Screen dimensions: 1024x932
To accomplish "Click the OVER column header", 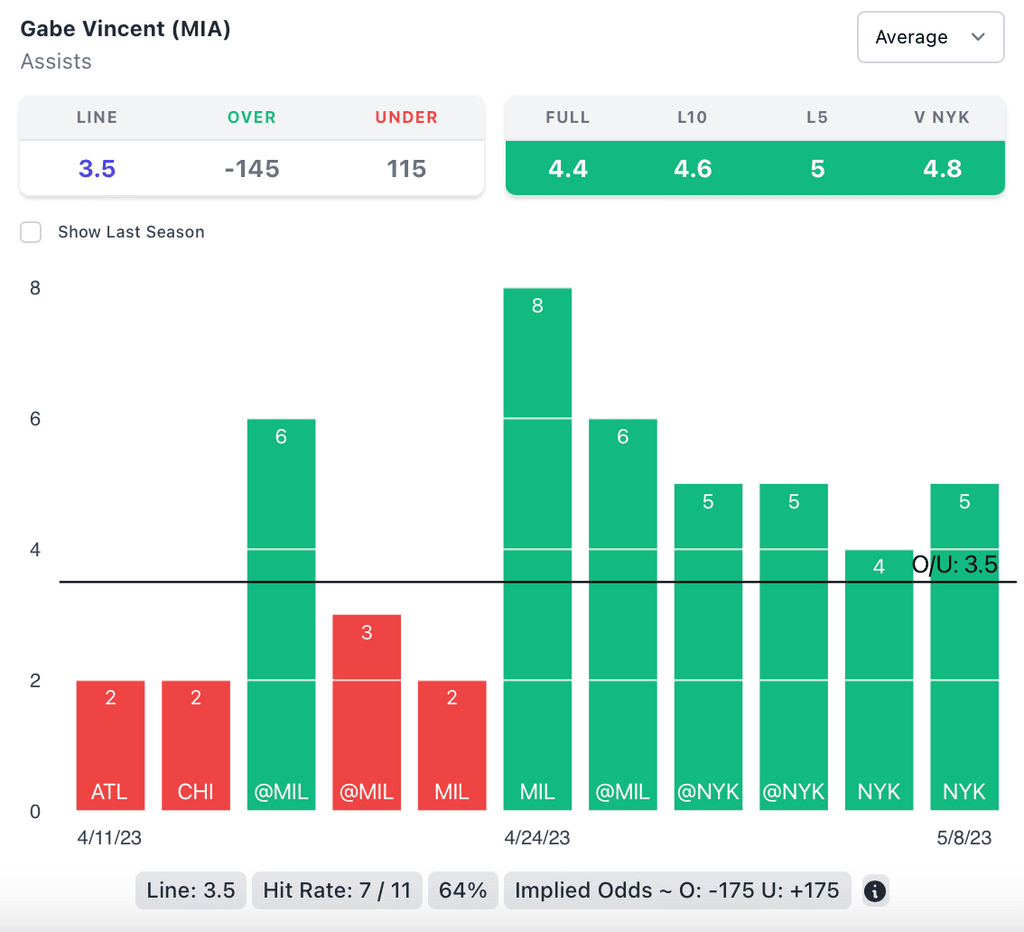I will (x=251, y=118).
